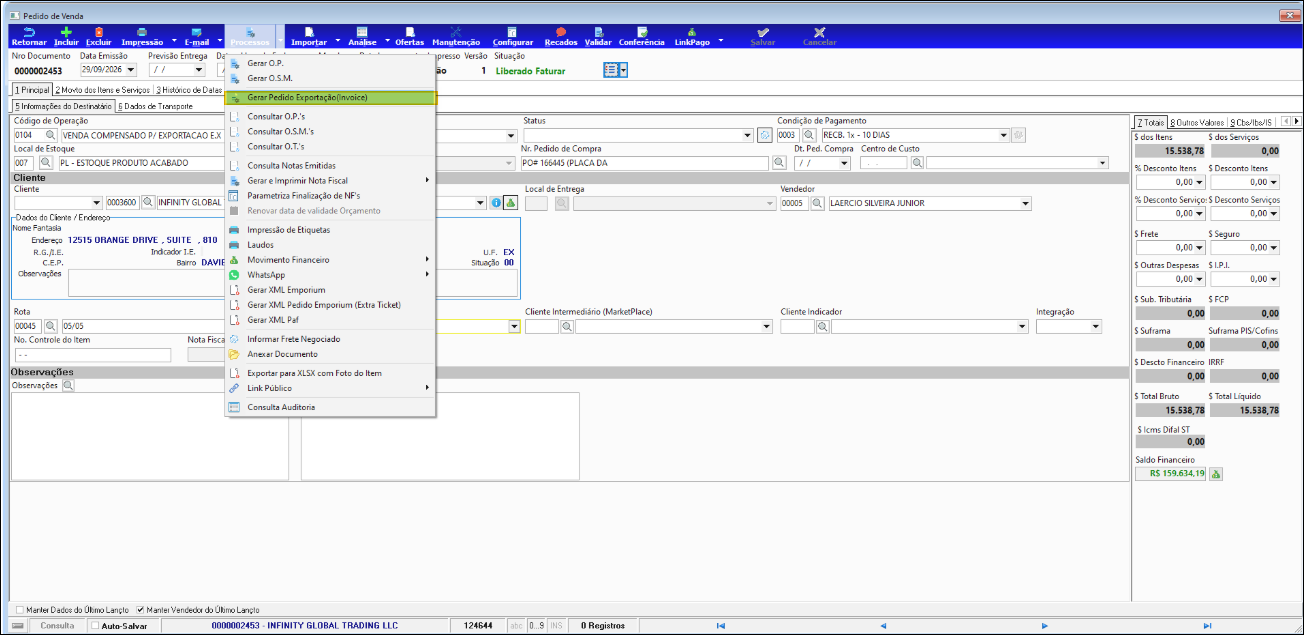This screenshot has height=635, width=1304.
Task: Expand the Status combo box
Action: pyautogui.click(x=748, y=135)
